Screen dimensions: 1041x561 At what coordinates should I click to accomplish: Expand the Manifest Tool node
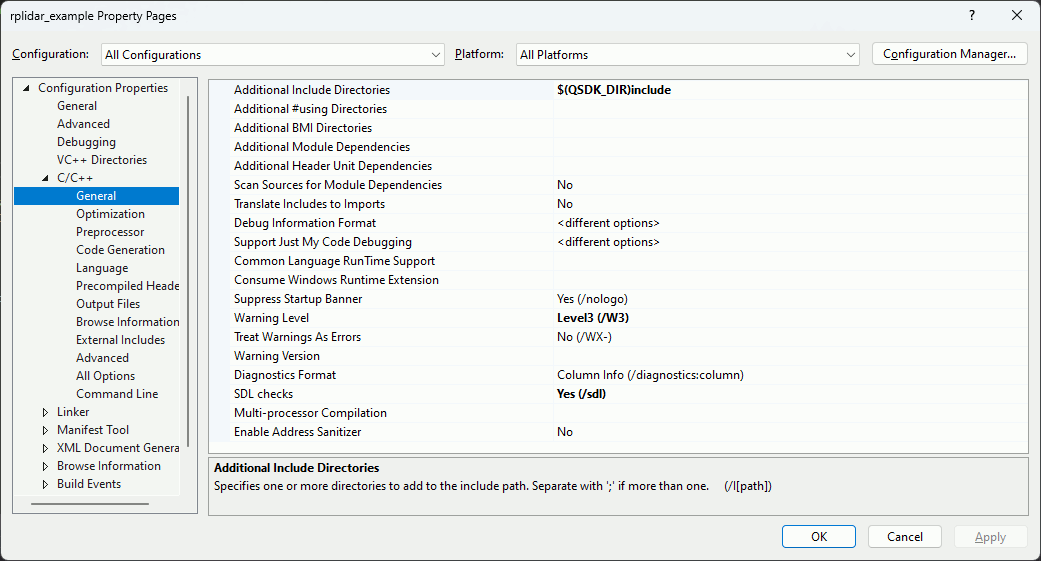click(45, 430)
